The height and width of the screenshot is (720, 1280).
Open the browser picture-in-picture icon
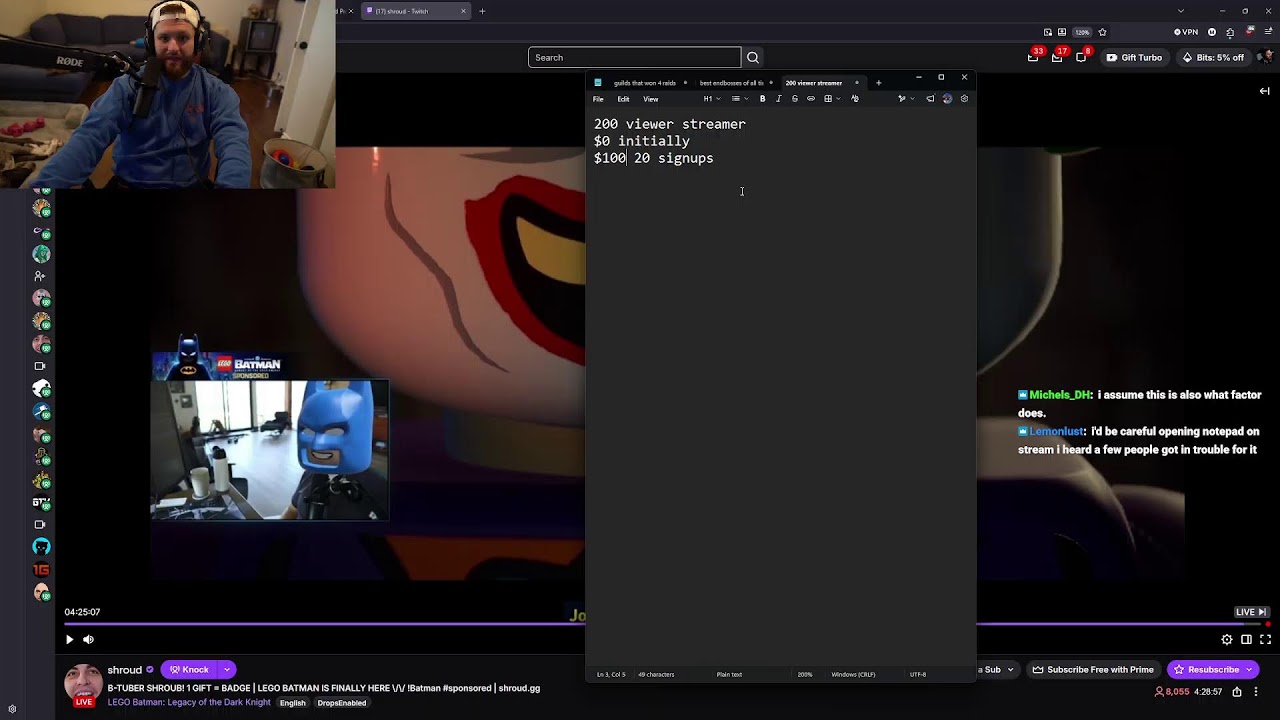pos(1048,32)
